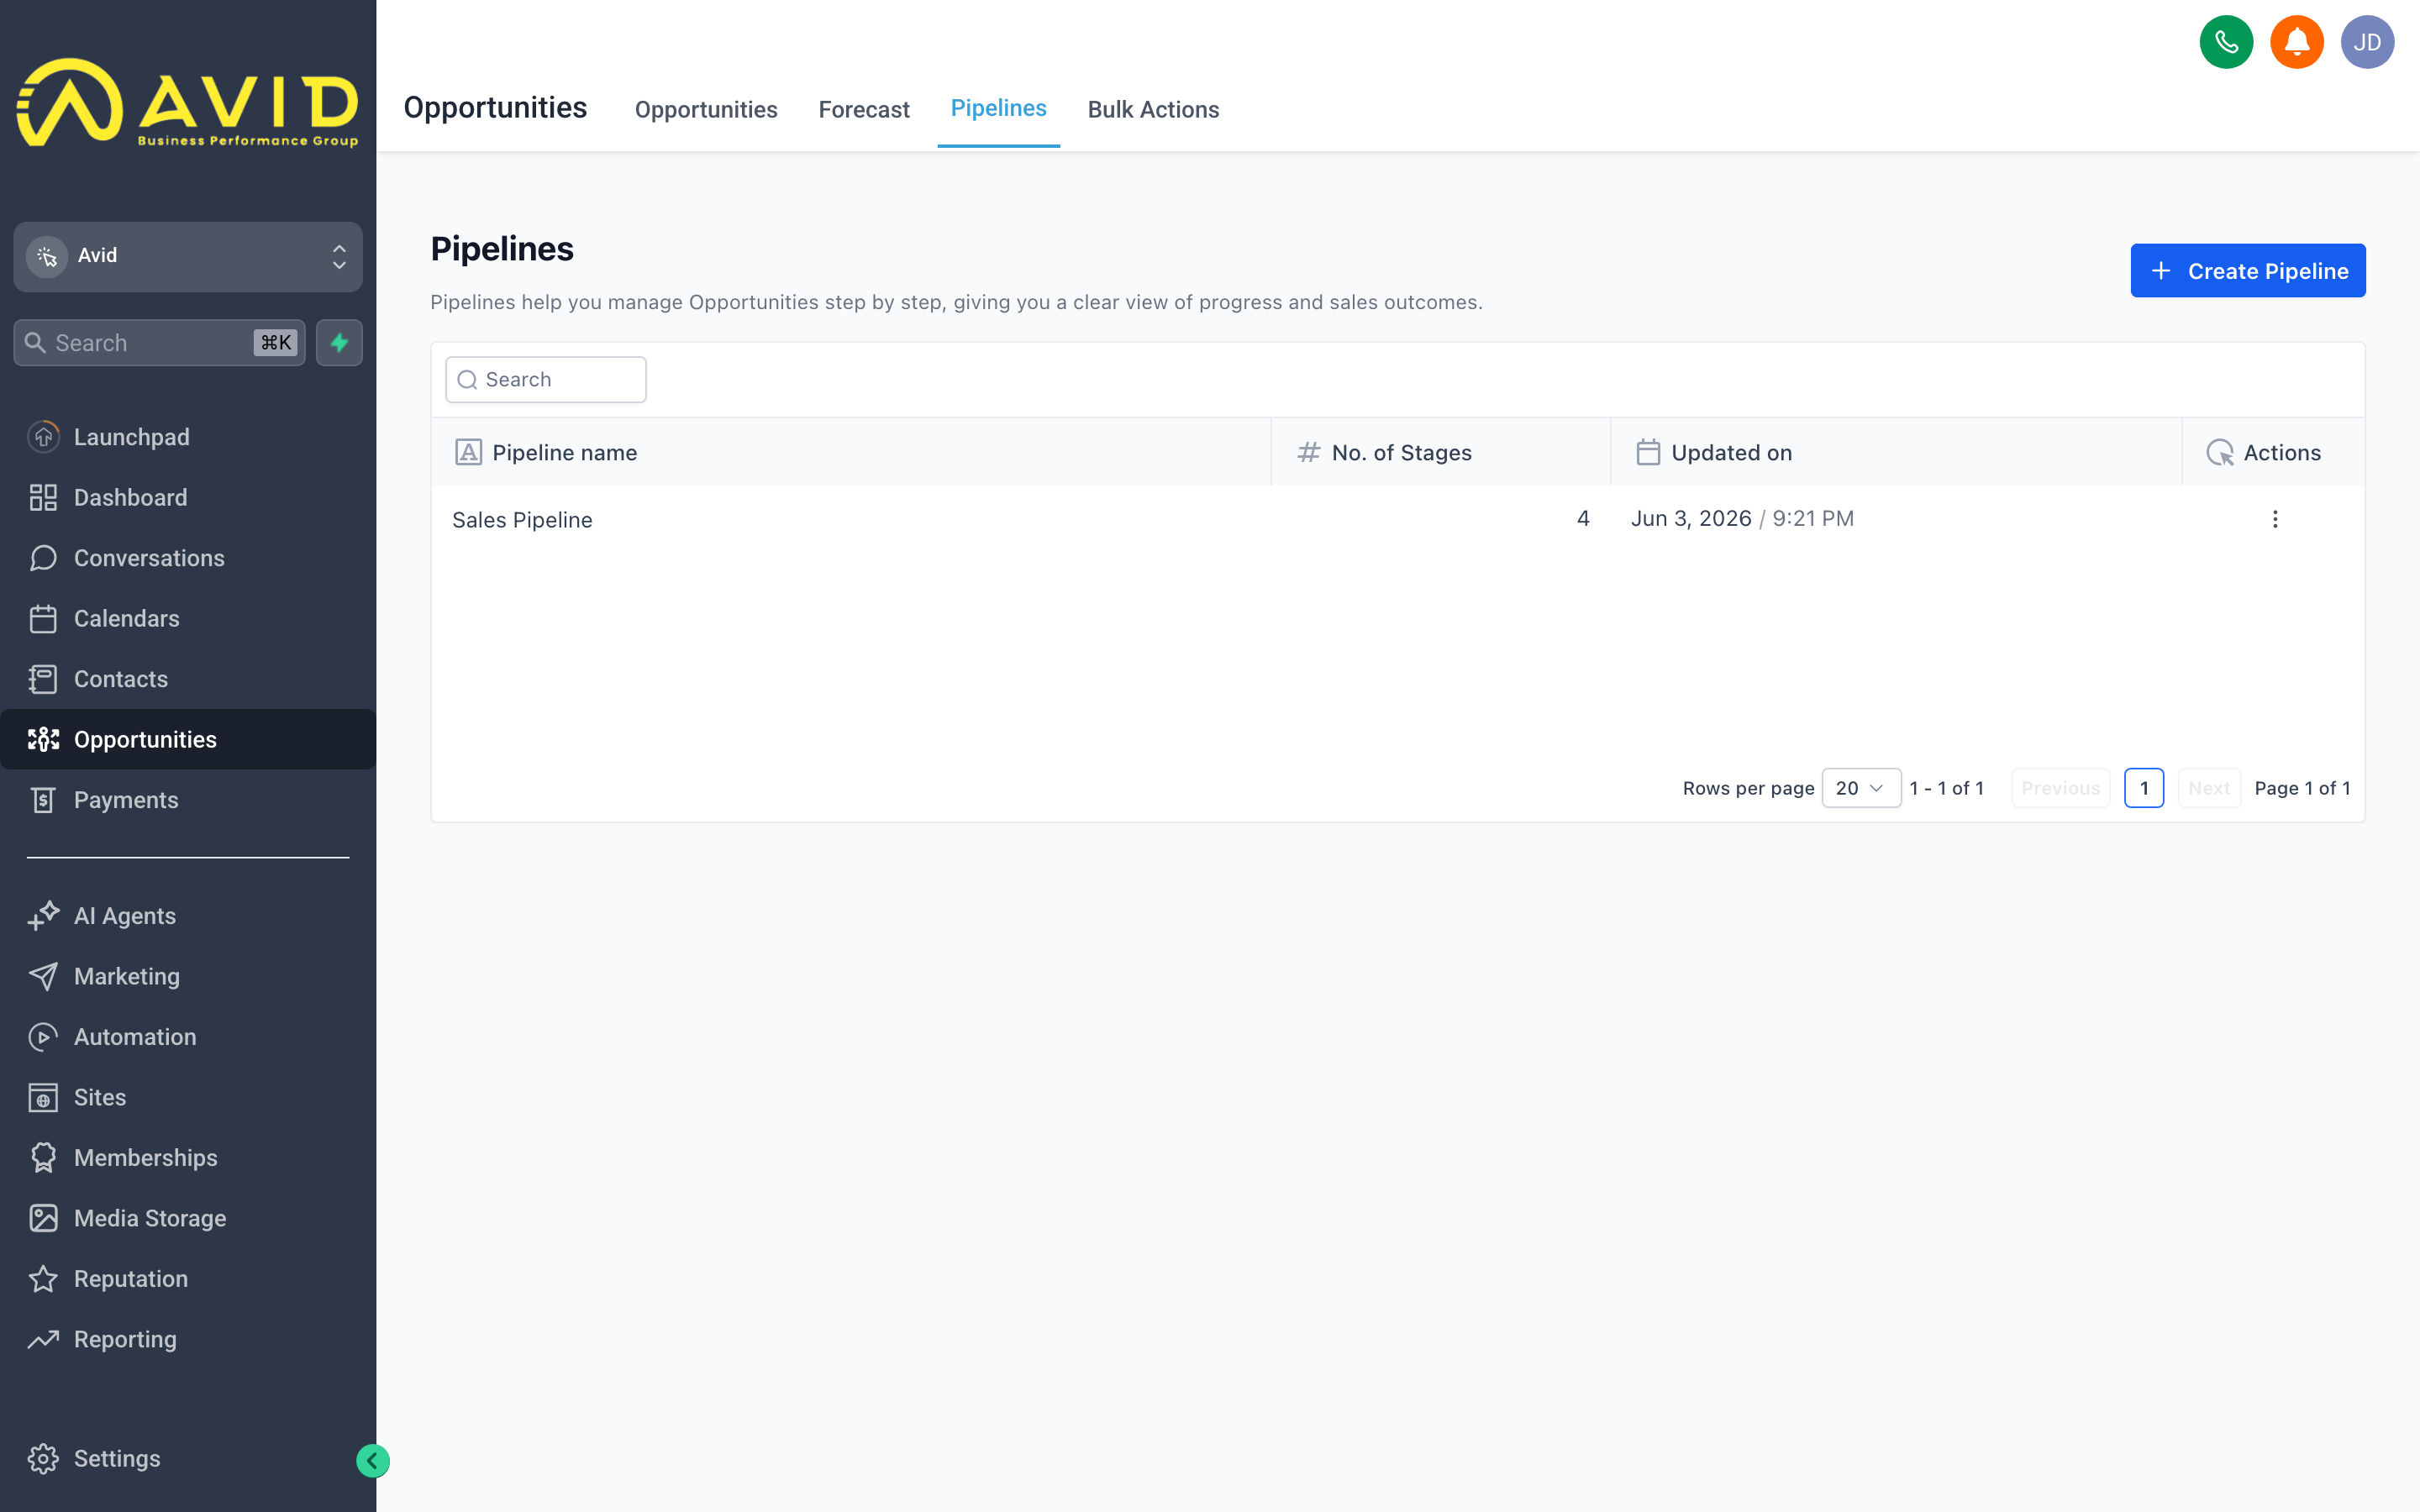This screenshot has height=1512, width=2420.
Task: Switch to the Forecast tab
Action: click(864, 109)
